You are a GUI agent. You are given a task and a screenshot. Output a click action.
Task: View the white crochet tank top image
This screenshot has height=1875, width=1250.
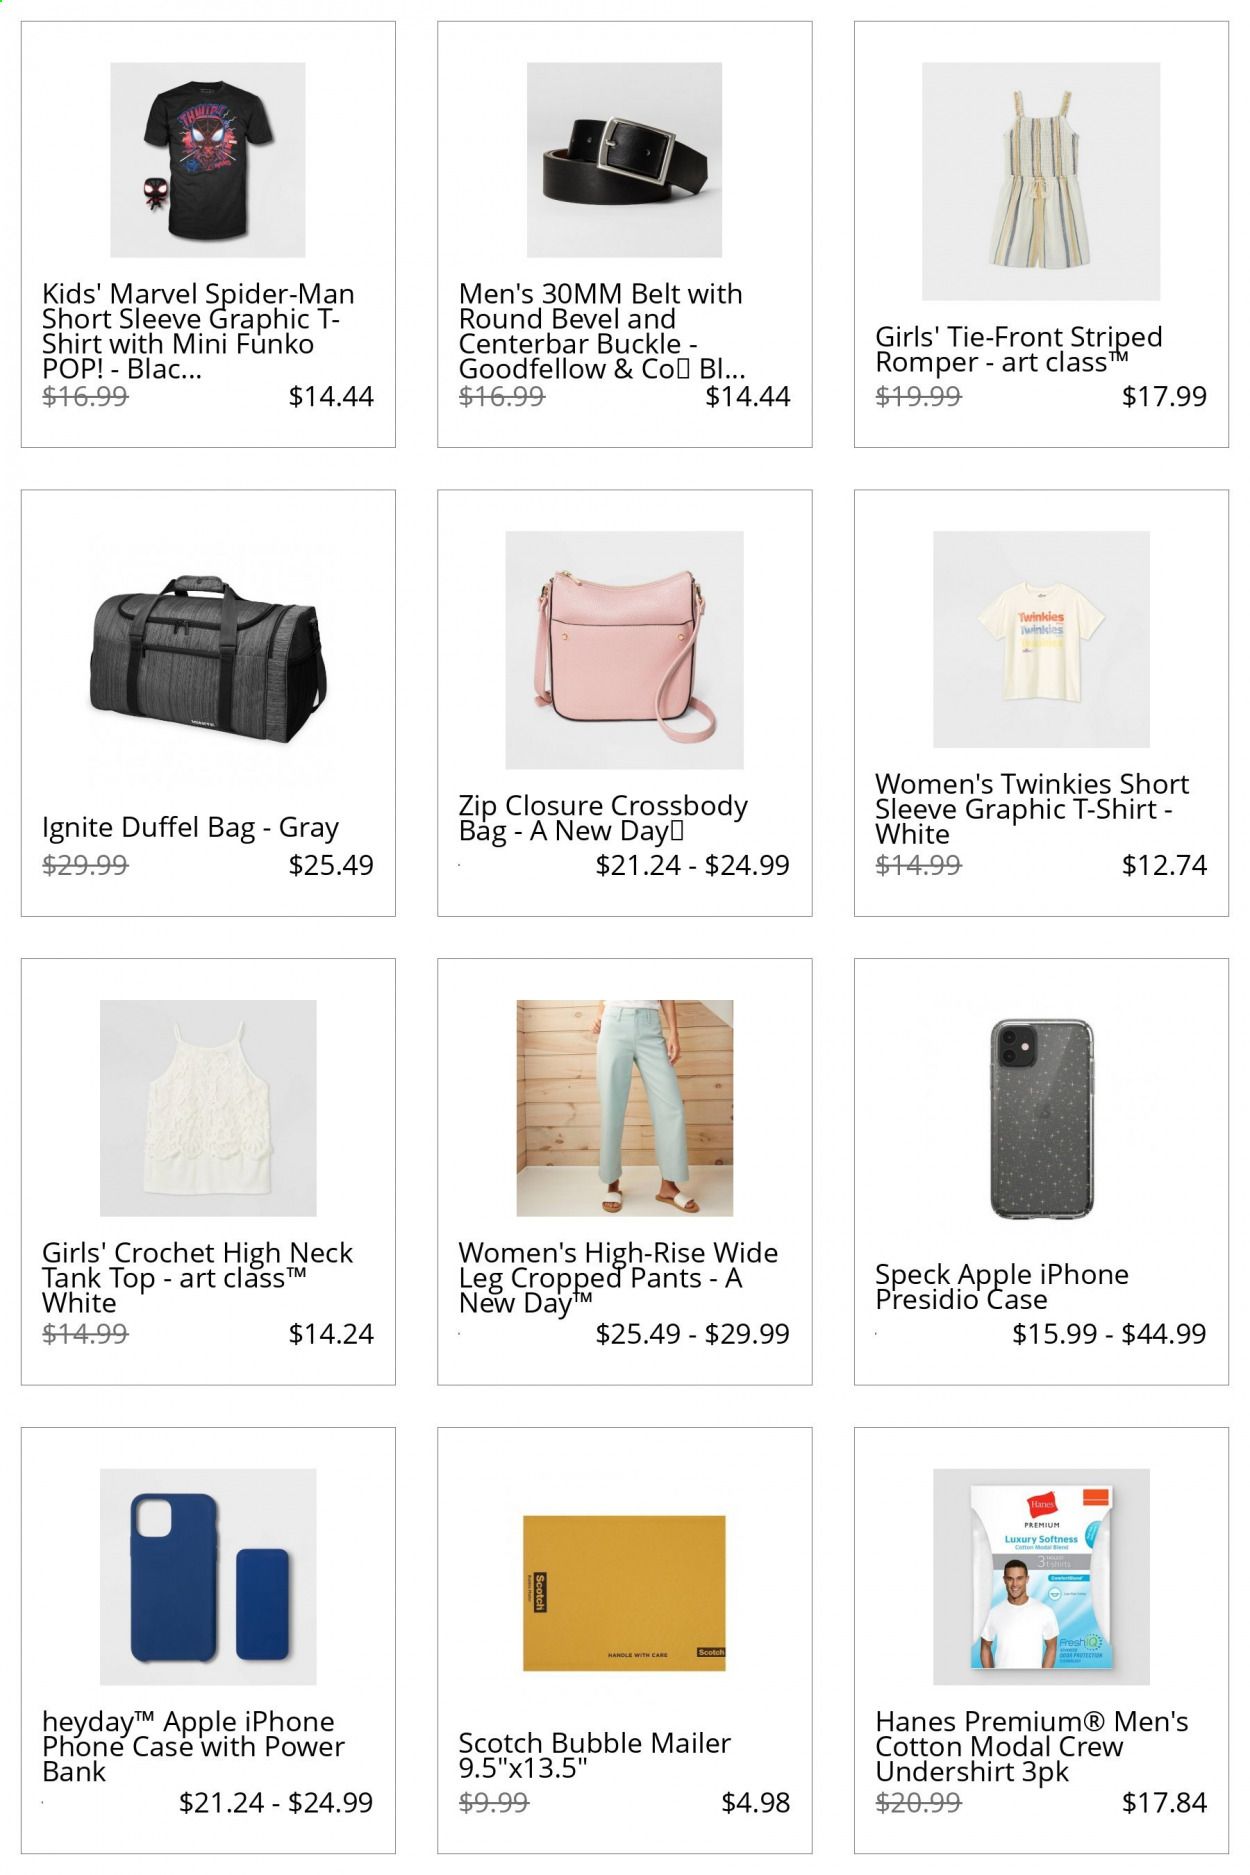pos(208,1108)
